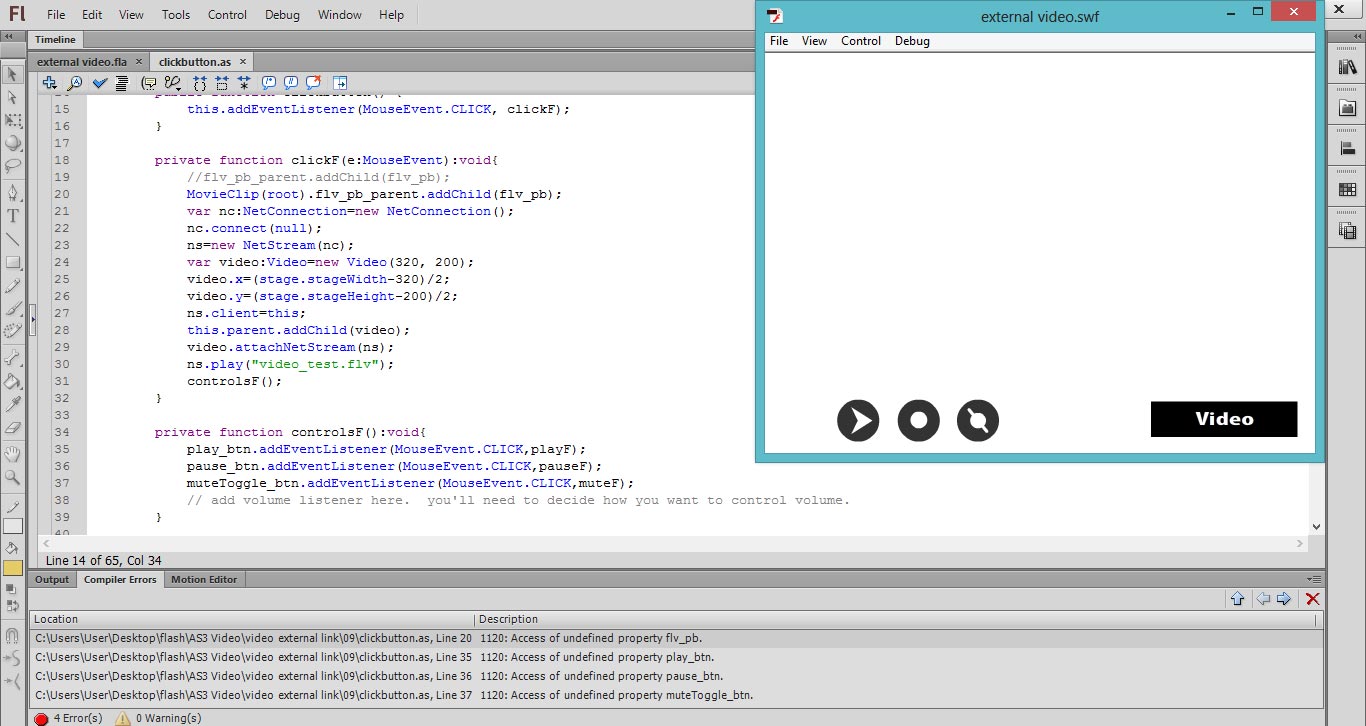The image size is (1366, 726).
Task: Activate the Pen tool
Action: click(13, 192)
